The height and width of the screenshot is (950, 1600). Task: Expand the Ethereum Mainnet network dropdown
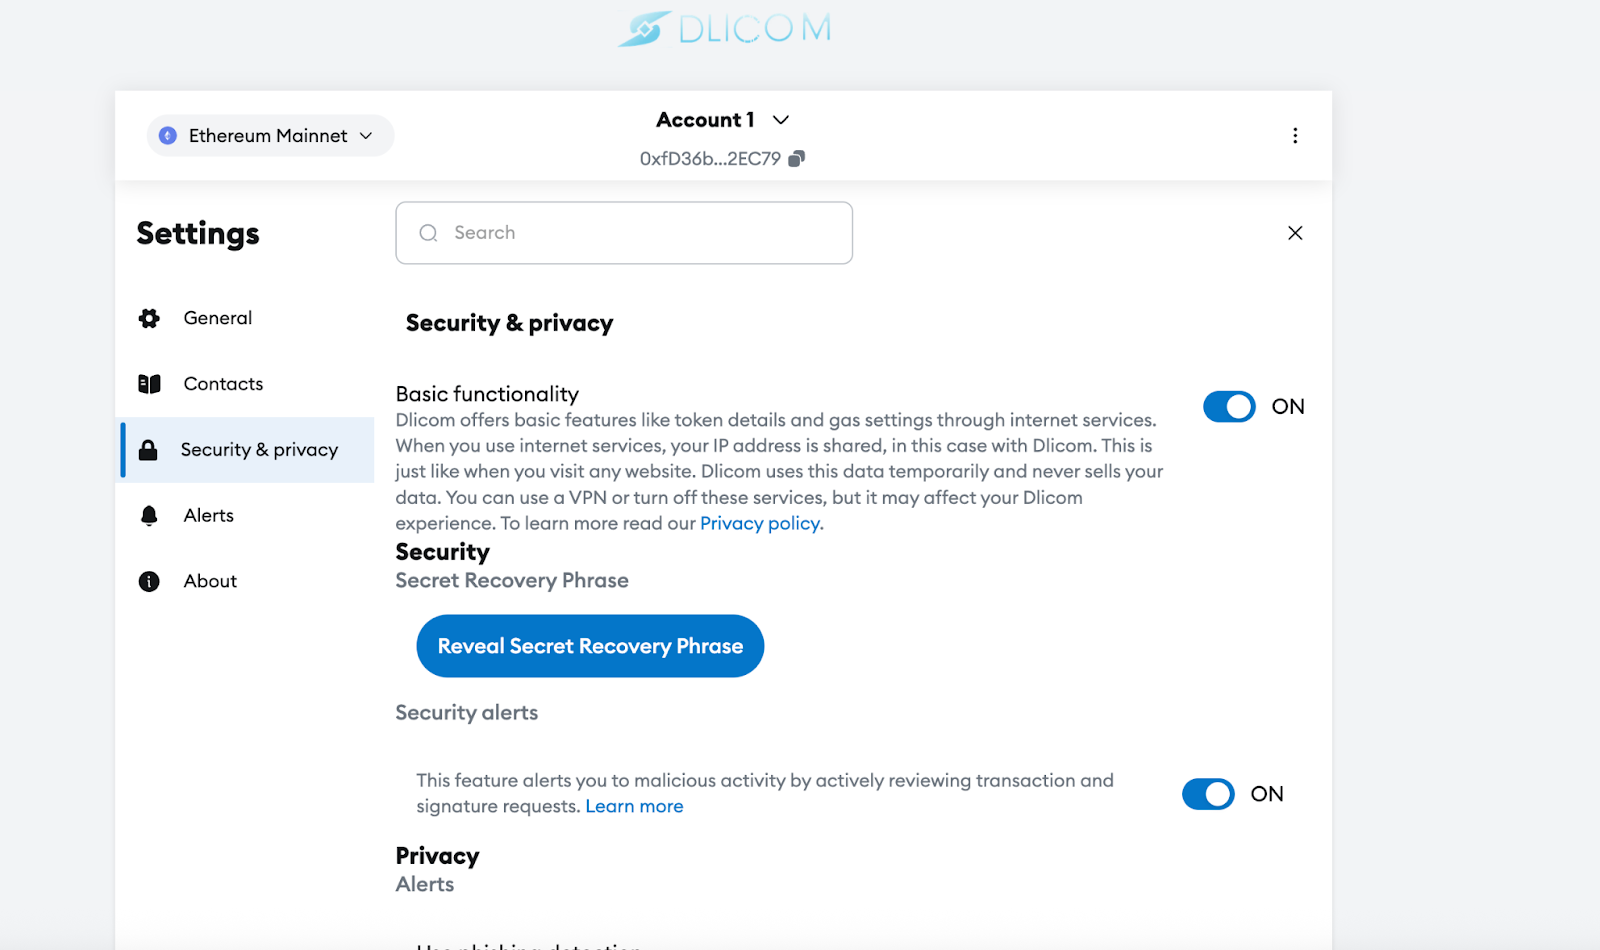[x=270, y=136]
